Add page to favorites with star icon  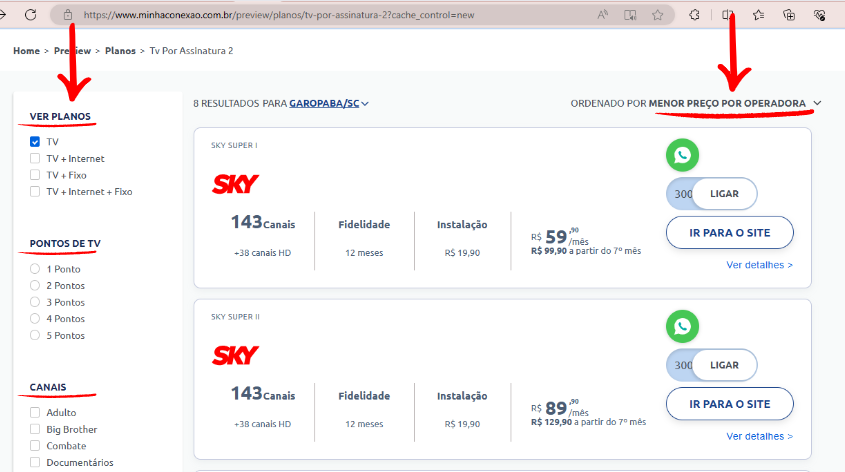pyautogui.click(x=657, y=15)
